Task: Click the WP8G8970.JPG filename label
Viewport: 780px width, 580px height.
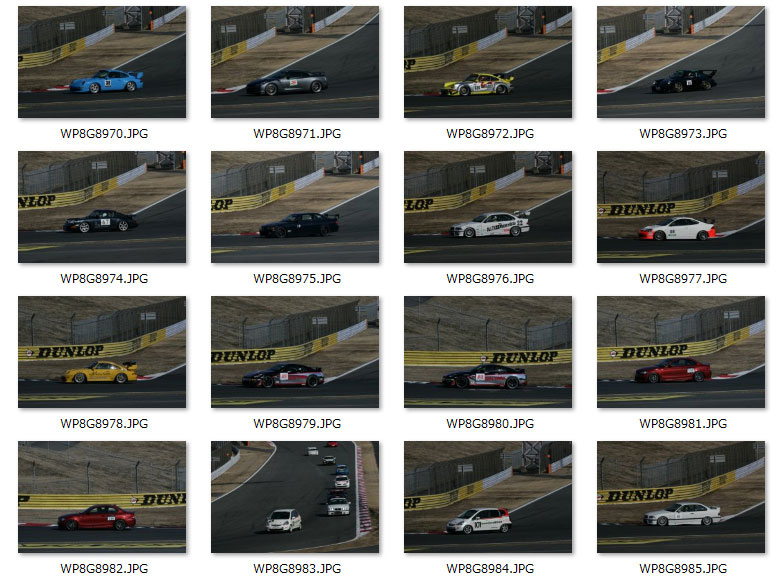Action: (104, 134)
